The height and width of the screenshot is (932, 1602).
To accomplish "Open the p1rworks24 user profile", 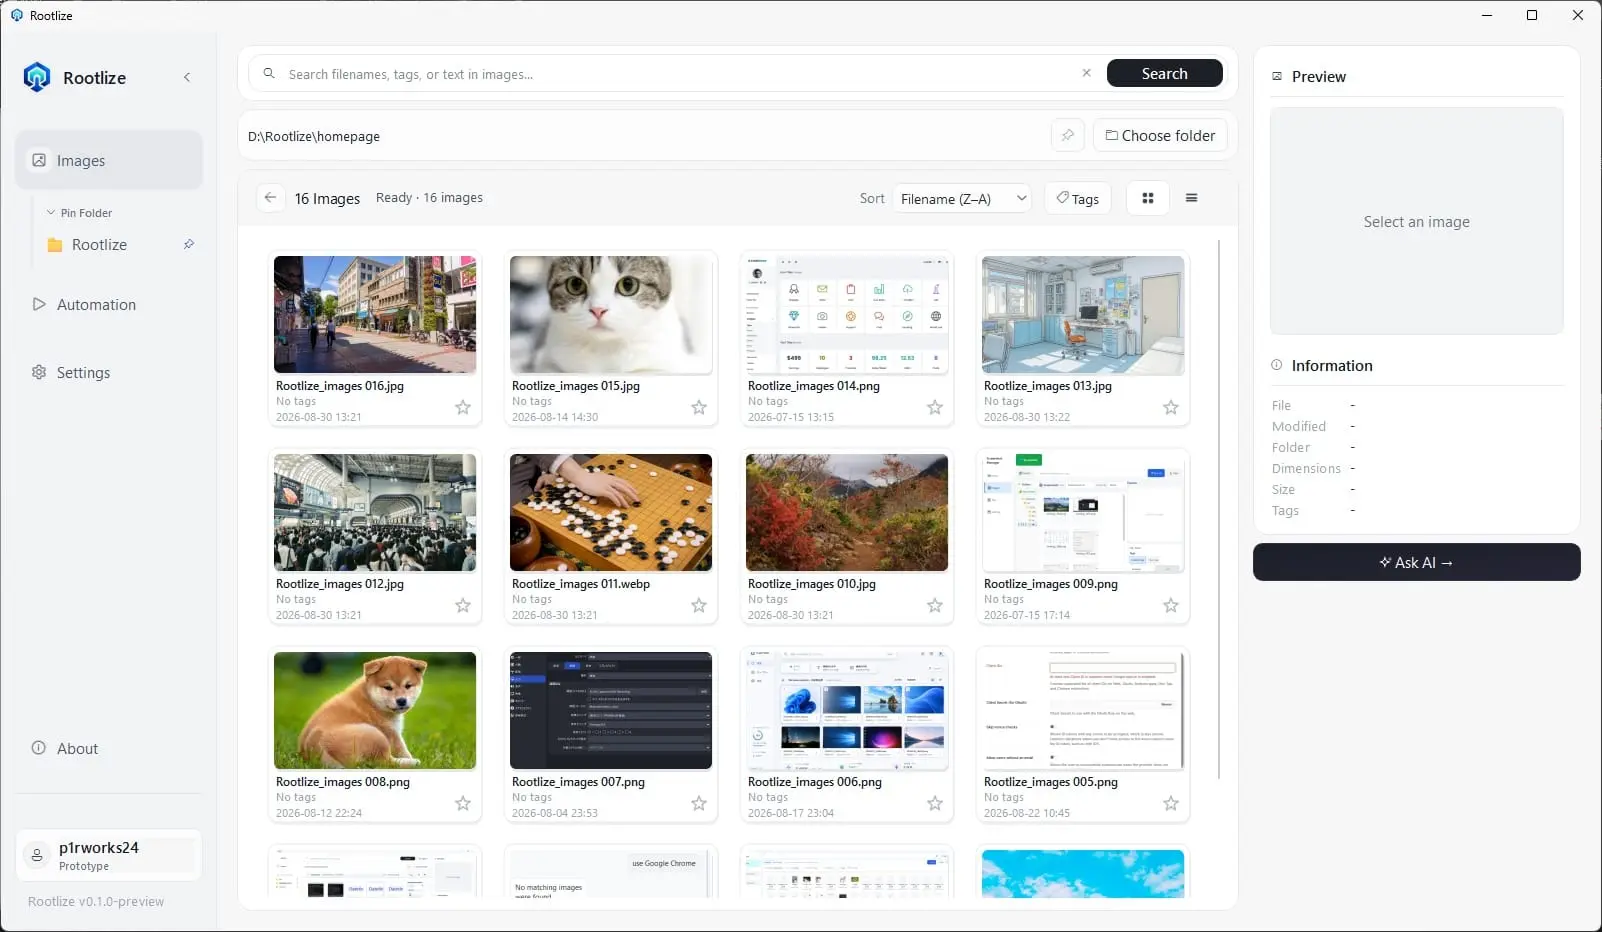I will [109, 855].
